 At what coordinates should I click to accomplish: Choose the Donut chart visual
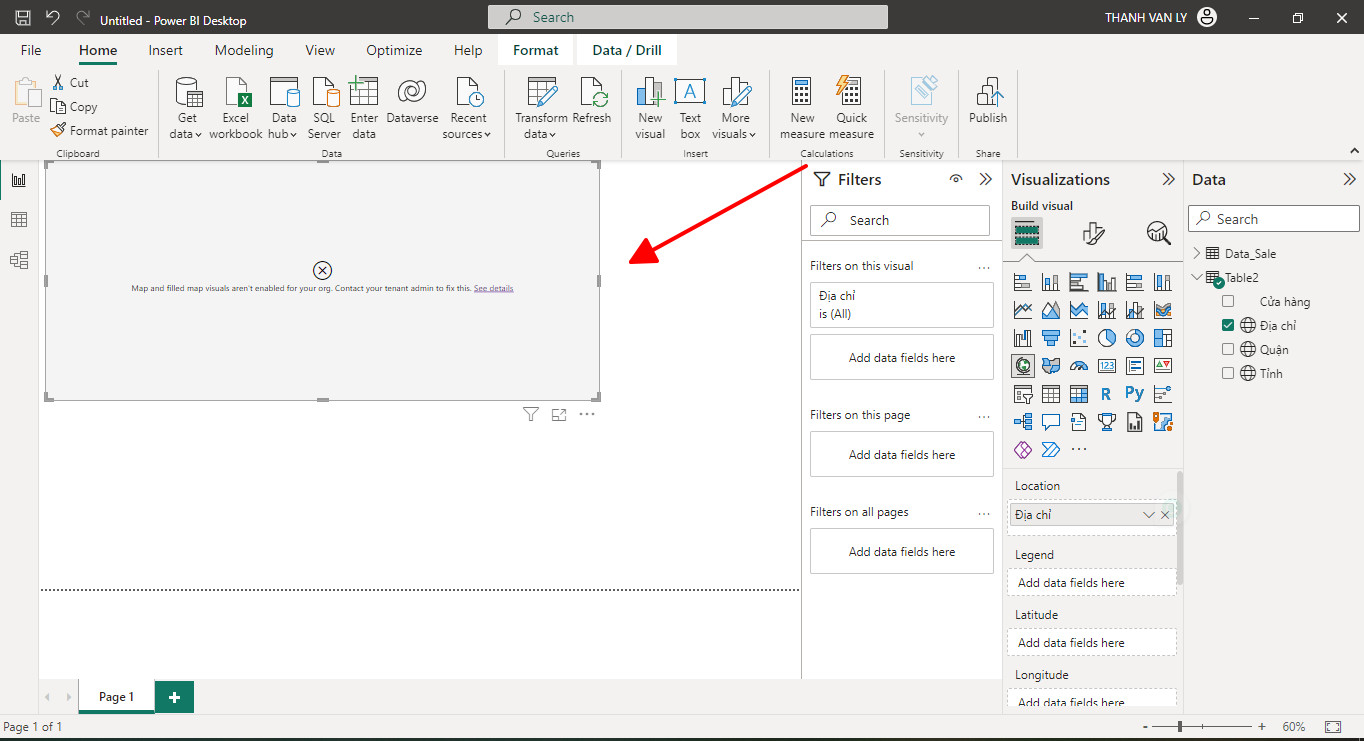1134,338
